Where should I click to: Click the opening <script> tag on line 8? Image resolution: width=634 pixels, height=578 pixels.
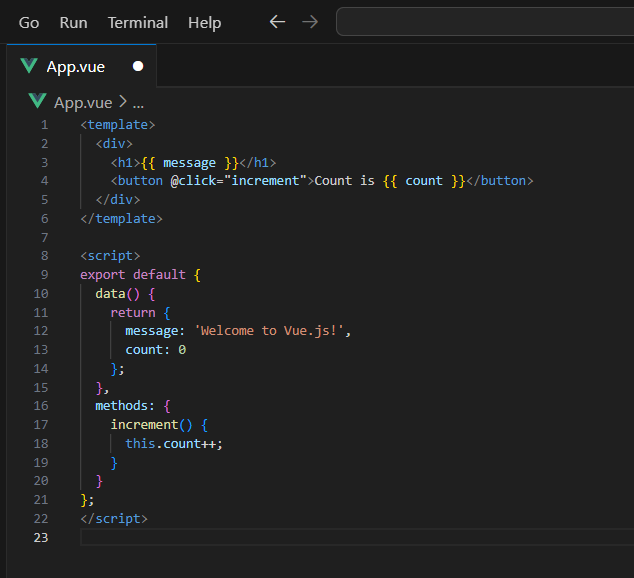click(x=110, y=256)
